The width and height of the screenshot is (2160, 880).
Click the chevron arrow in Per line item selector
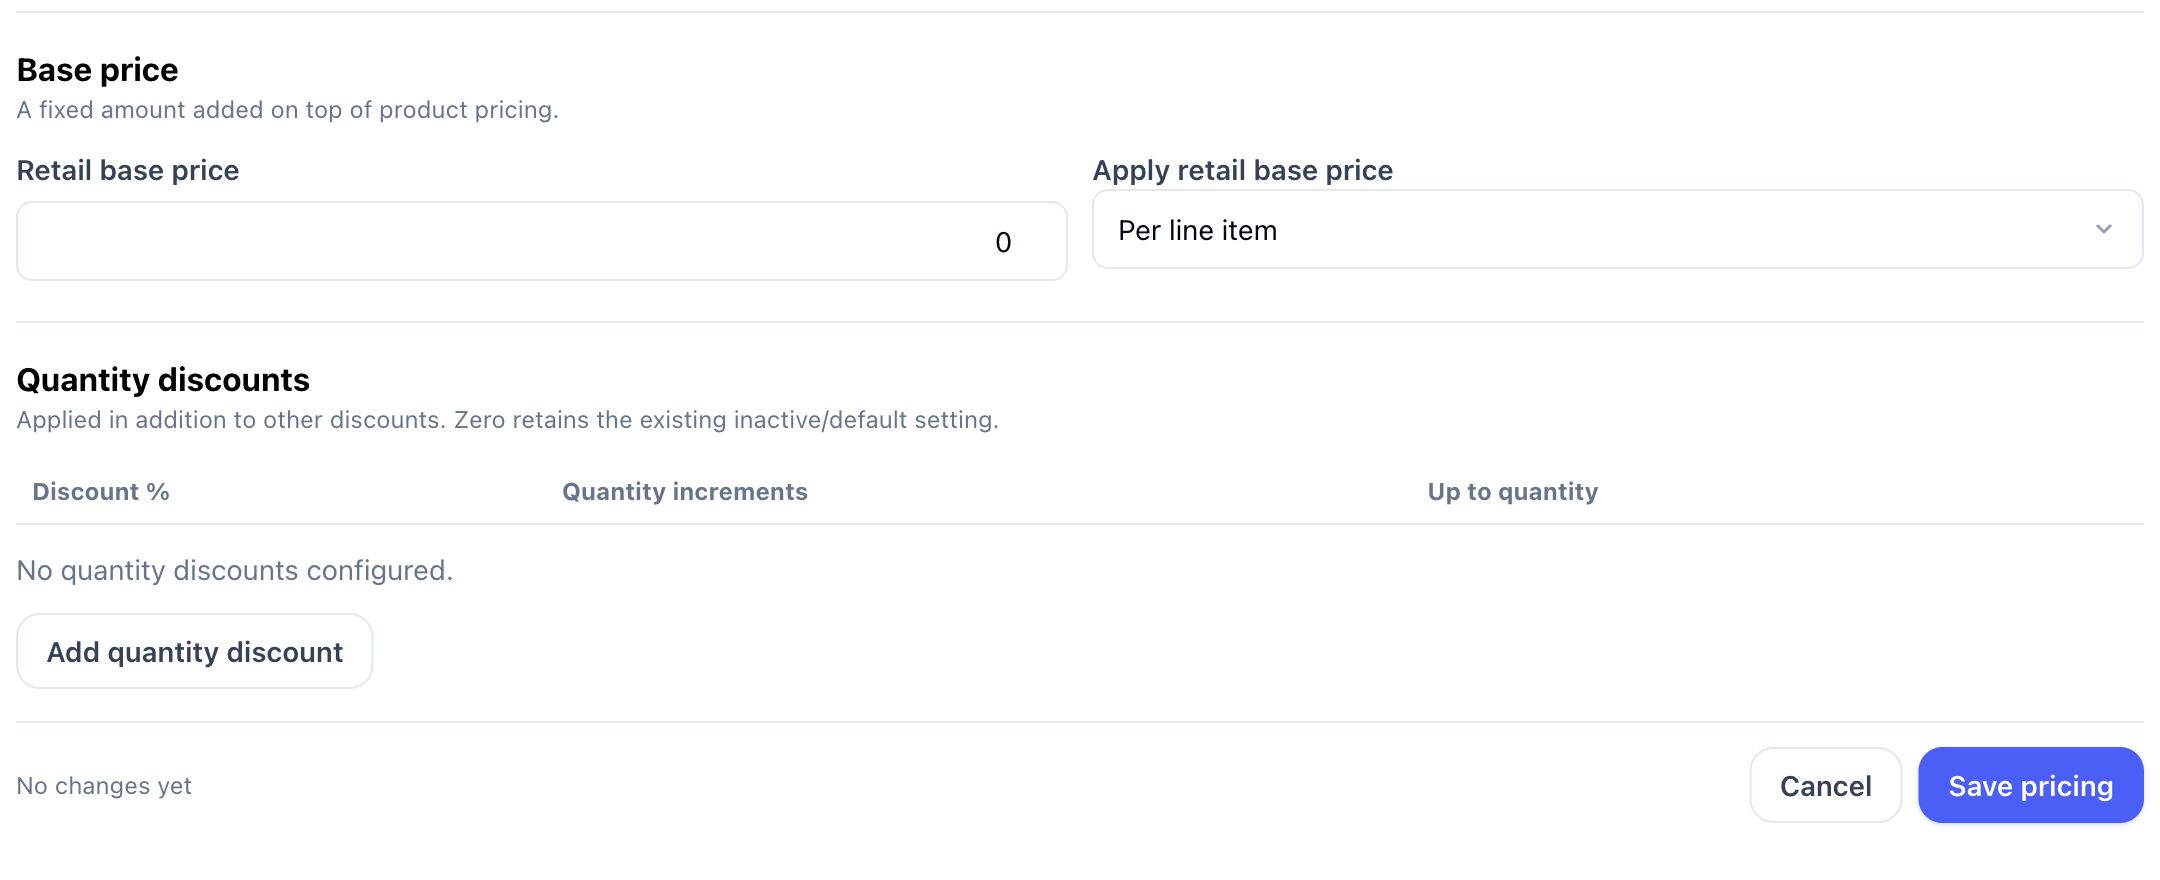[x=2104, y=229]
